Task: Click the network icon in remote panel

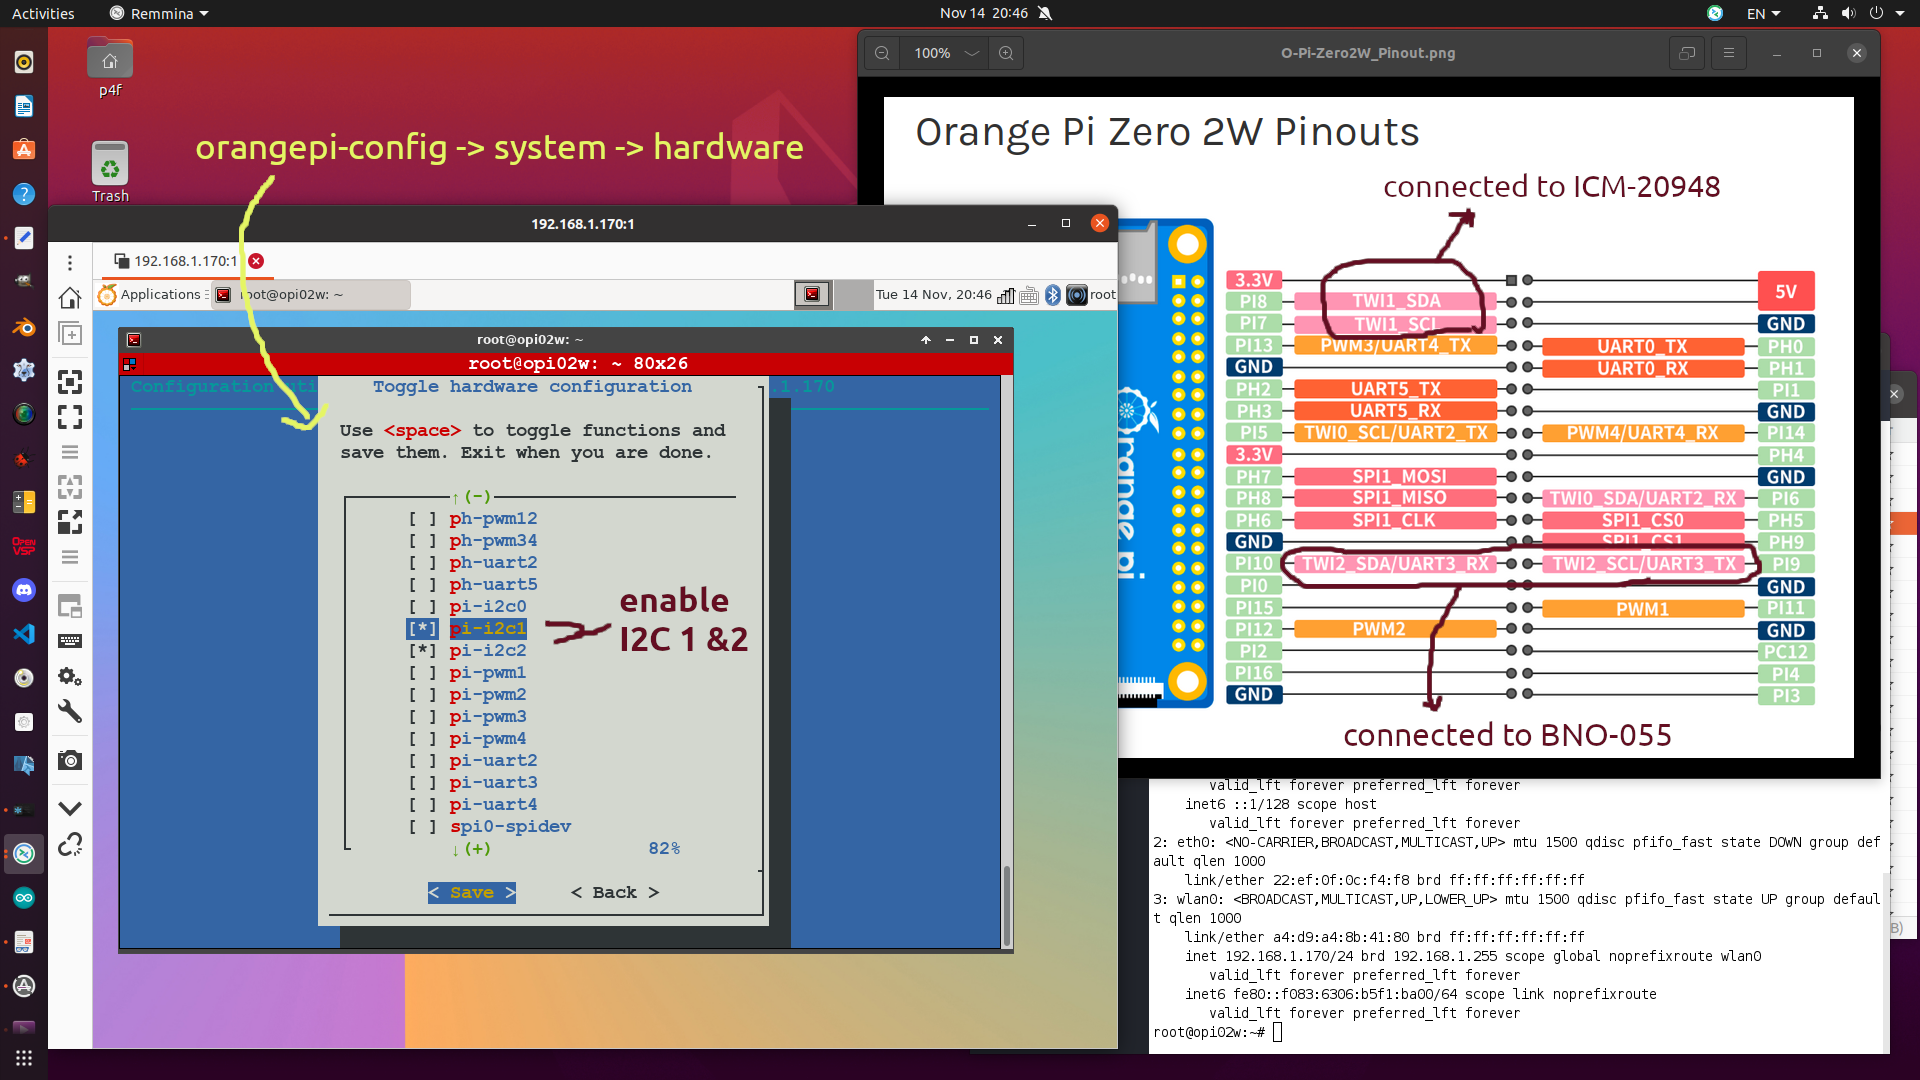Action: point(1006,295)
